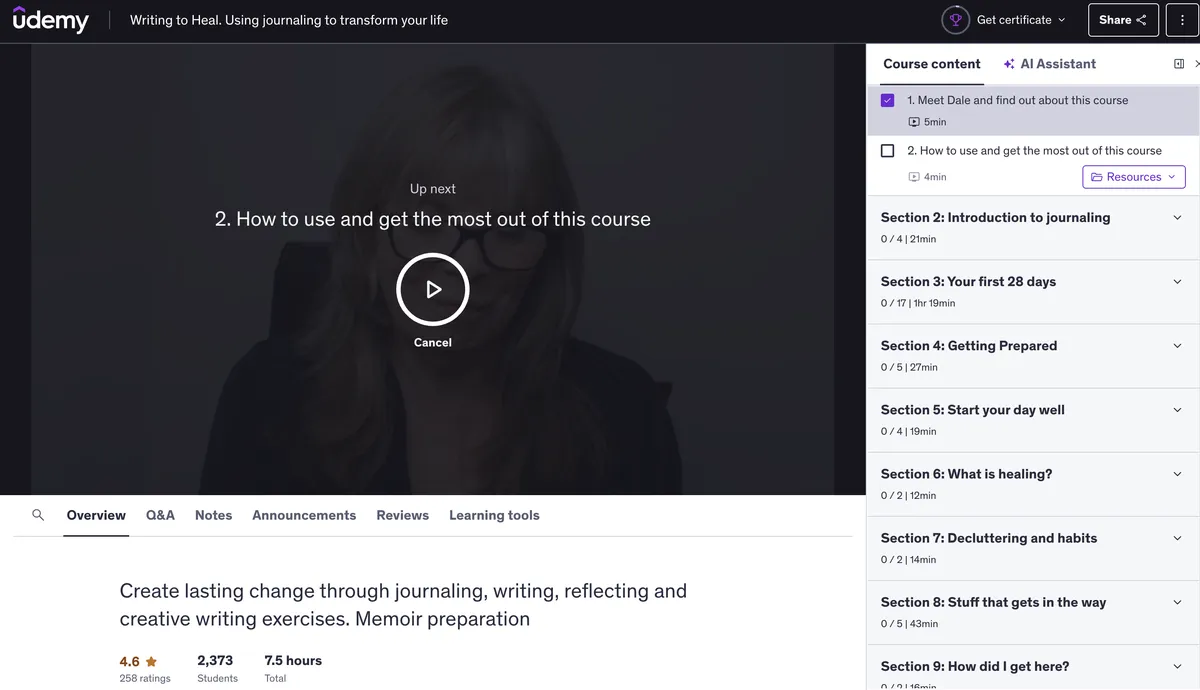Select the Course content panel tab
Screen dimensions: 1200x690
point(931,64)
